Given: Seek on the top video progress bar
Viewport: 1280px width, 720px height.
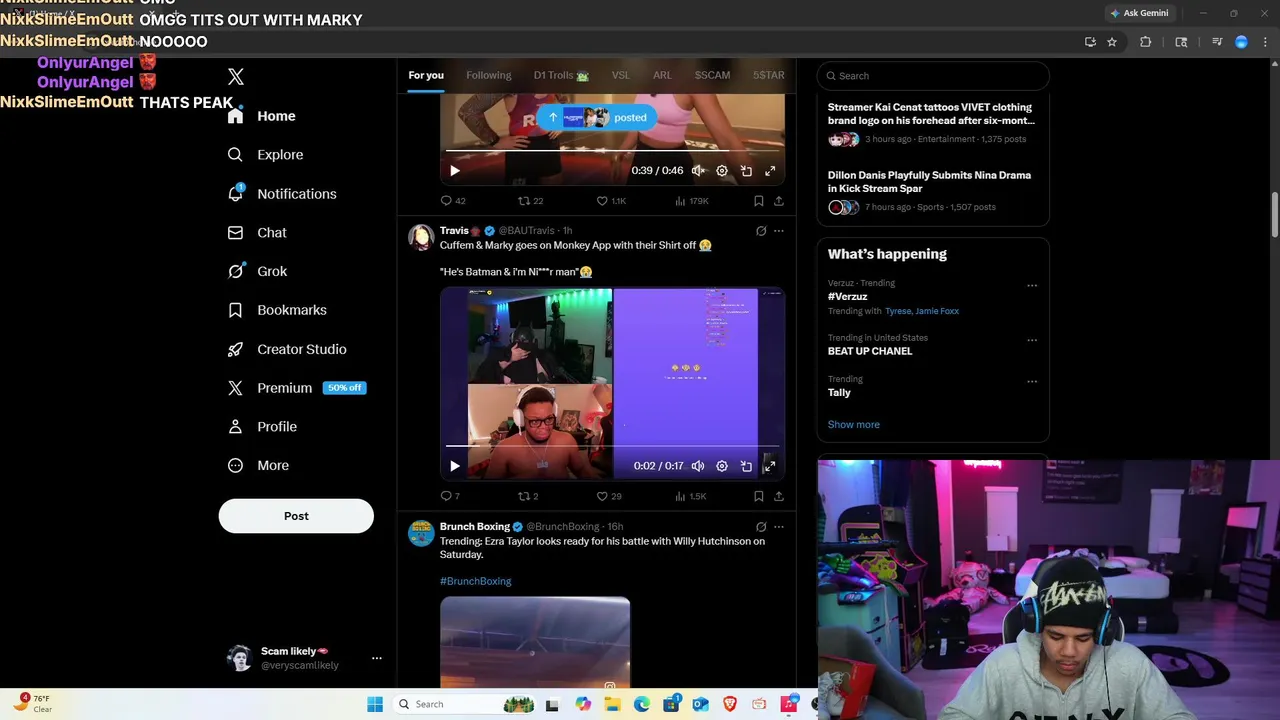Looking at the screenshot, I should [x=612, y=152].
